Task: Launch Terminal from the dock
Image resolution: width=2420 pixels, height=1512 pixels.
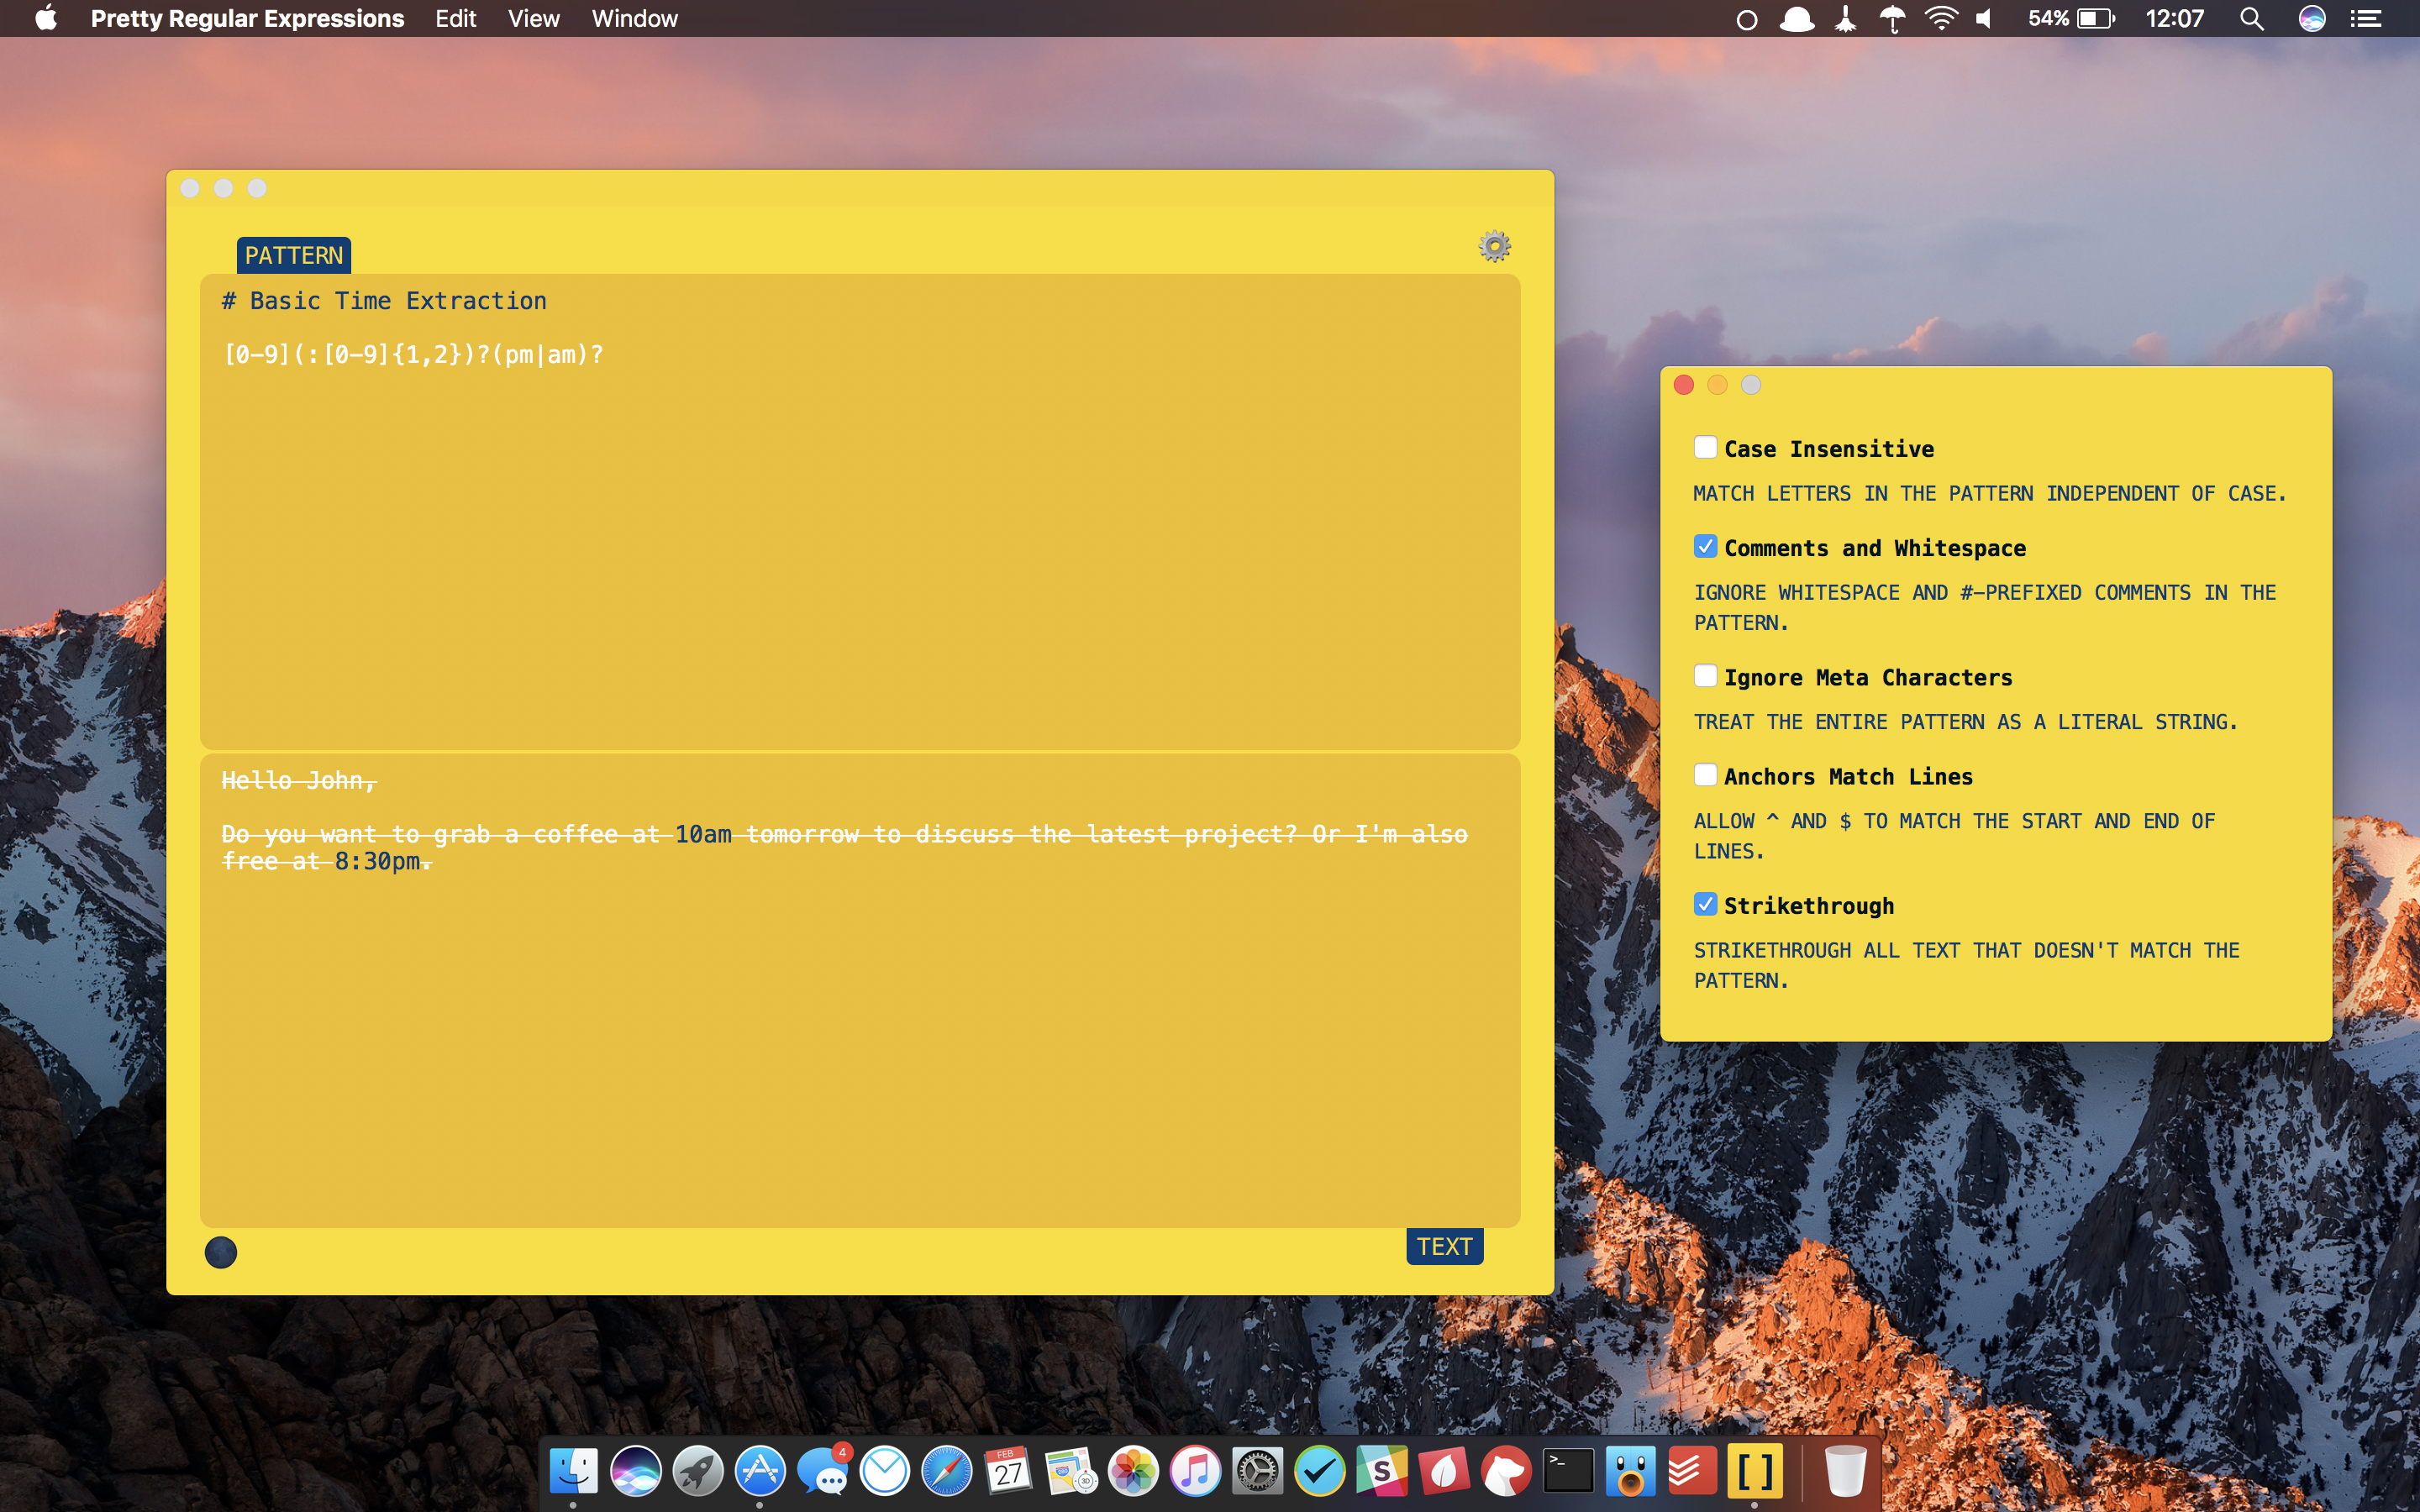Action: pos(1568,1471)
